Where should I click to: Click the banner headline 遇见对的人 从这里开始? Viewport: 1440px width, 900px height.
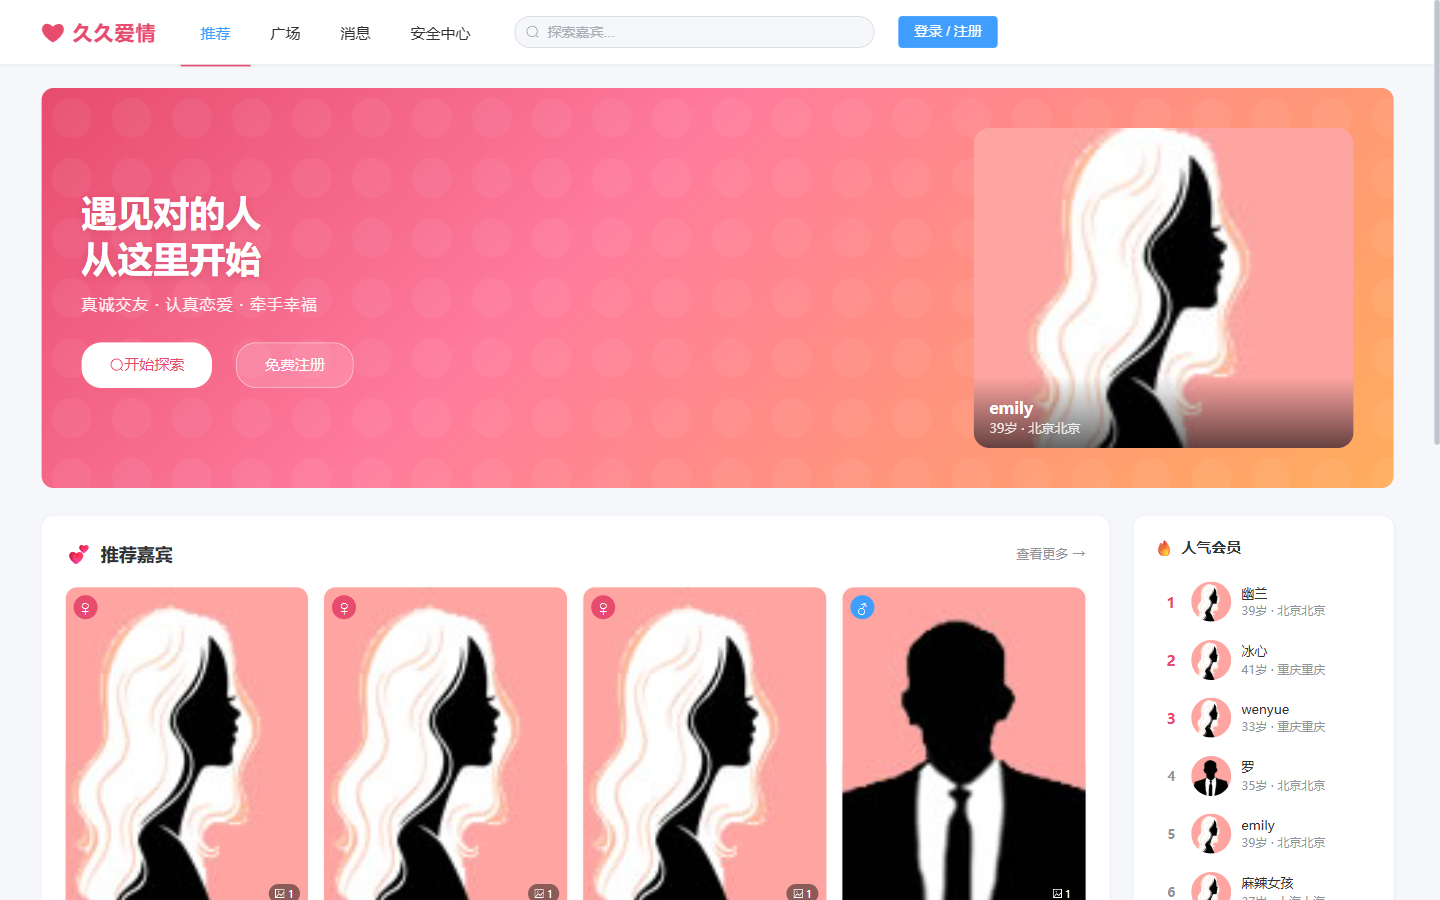click(x=171, y=237)
